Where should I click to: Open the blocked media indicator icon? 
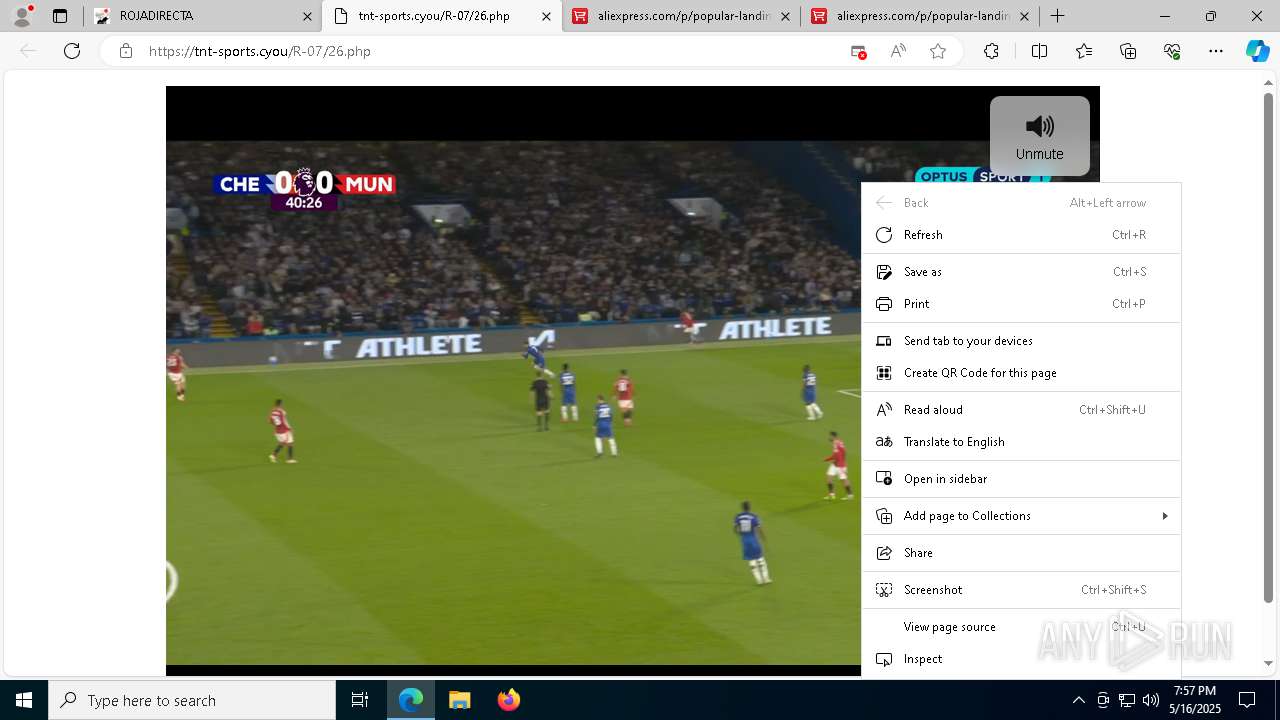pyautogui.click(x=858, y=51)
